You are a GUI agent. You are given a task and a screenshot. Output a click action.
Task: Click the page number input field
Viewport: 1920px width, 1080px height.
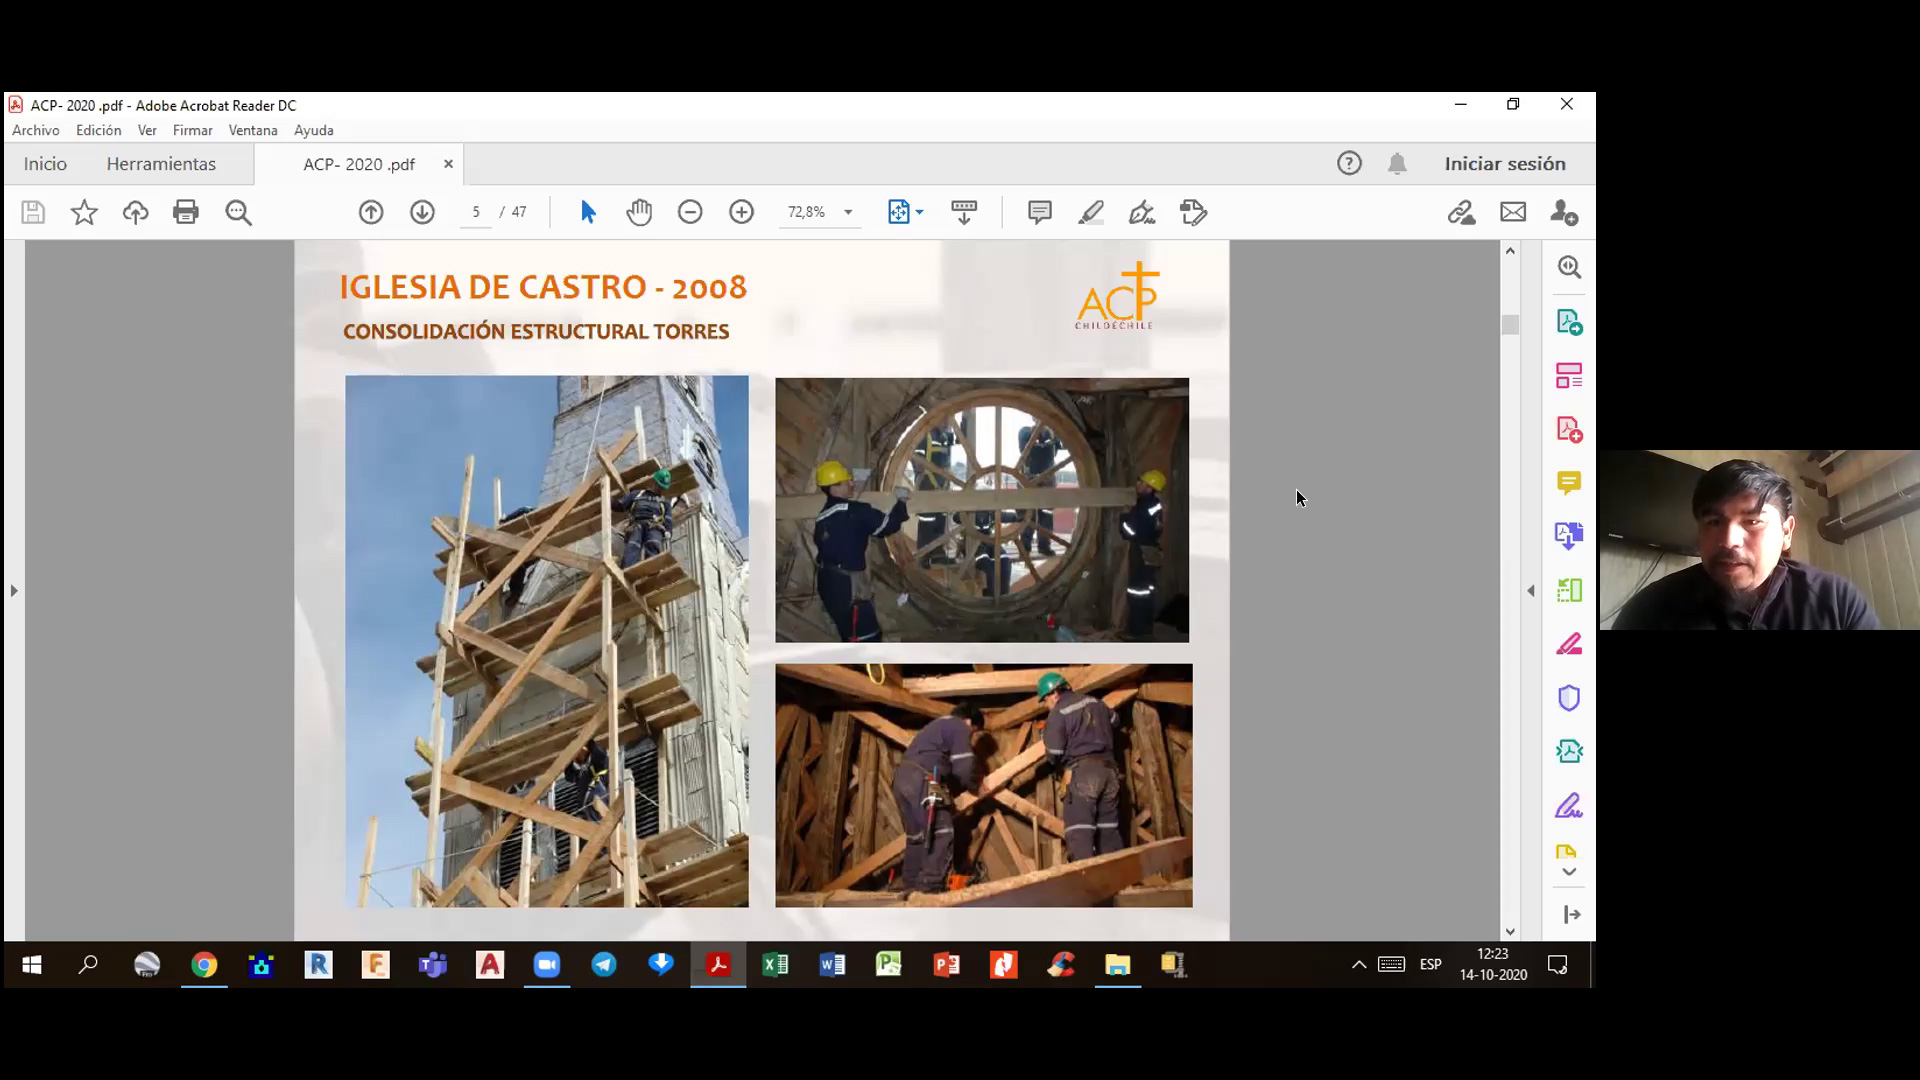pyautogui.click(x=476, y=212)
